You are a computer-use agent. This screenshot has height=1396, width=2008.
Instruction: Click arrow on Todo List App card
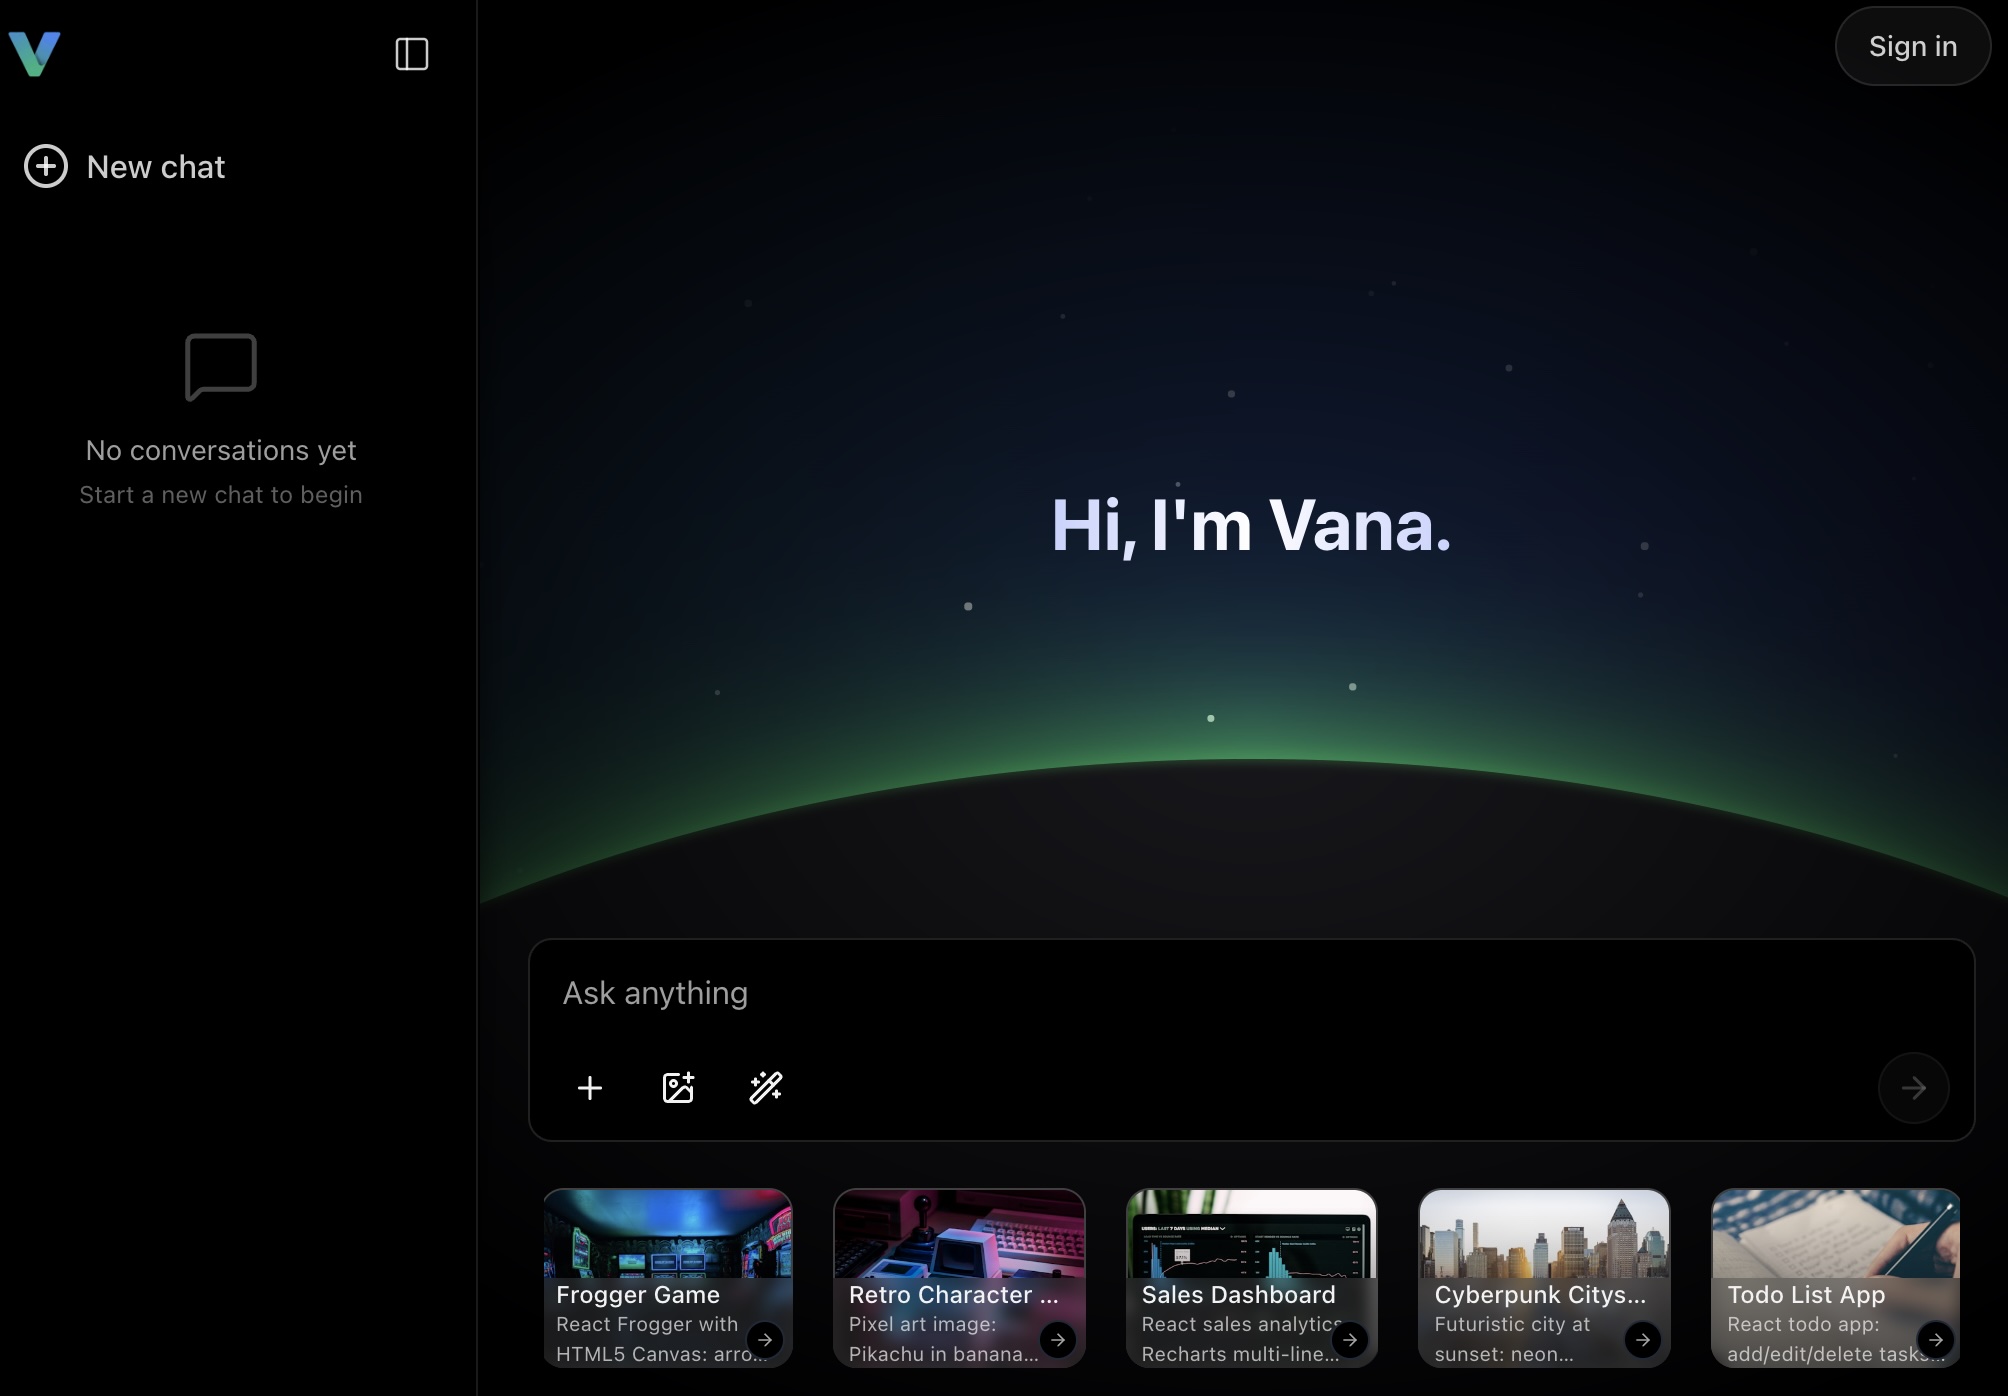point(1936,1340)
